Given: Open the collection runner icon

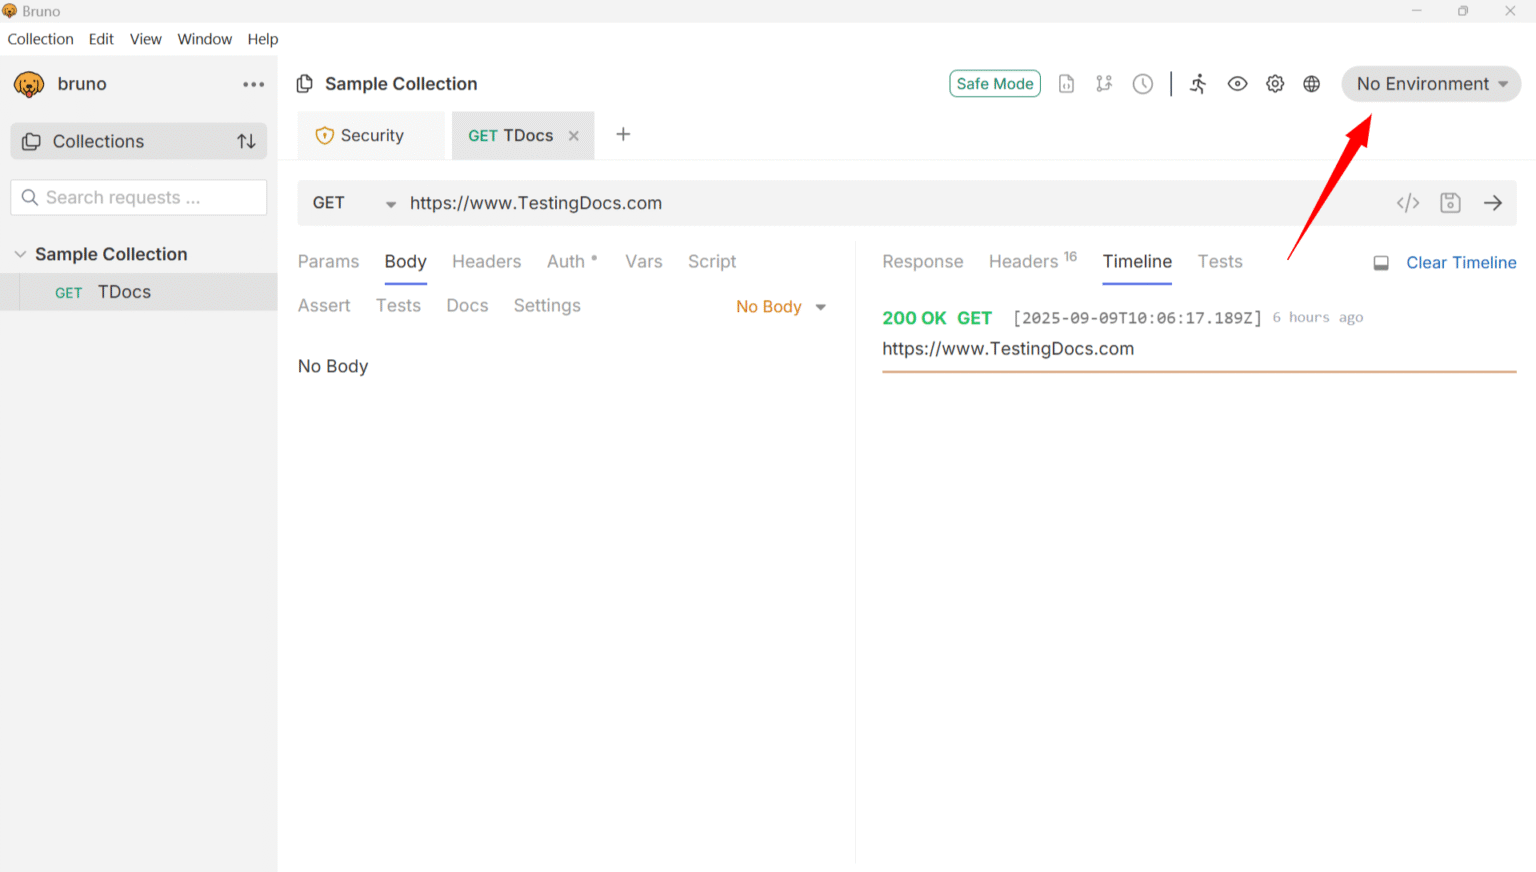Looking at the screenshot, I should tap(1197, 83).
